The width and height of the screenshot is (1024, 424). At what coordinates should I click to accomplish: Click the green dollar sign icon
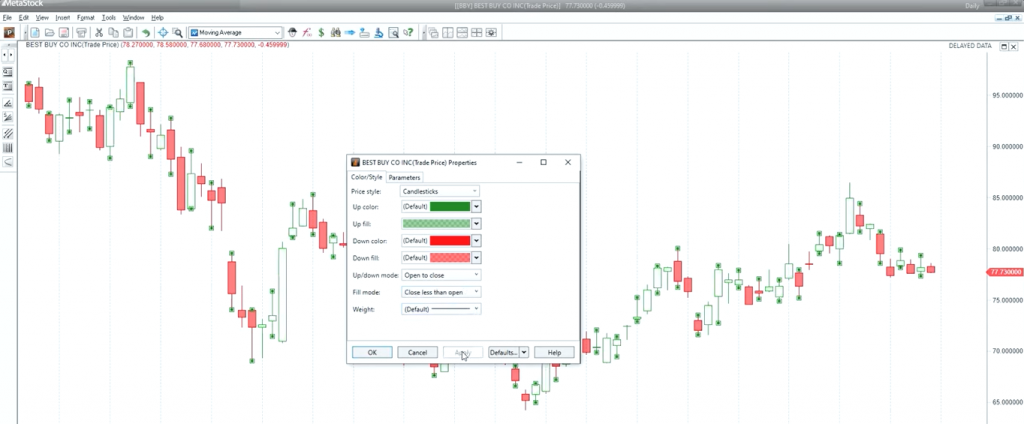point(321,32)
